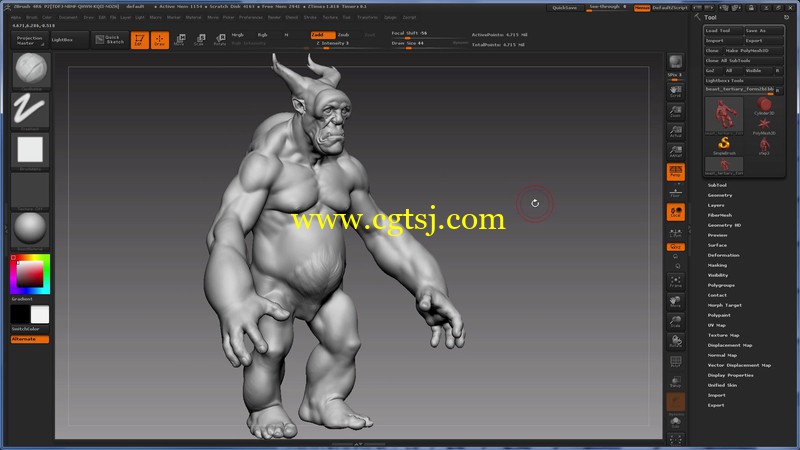This screenshot has height=450, width=800.
Task: Select the Cylinder3D tool
Action: click(764, 106)
